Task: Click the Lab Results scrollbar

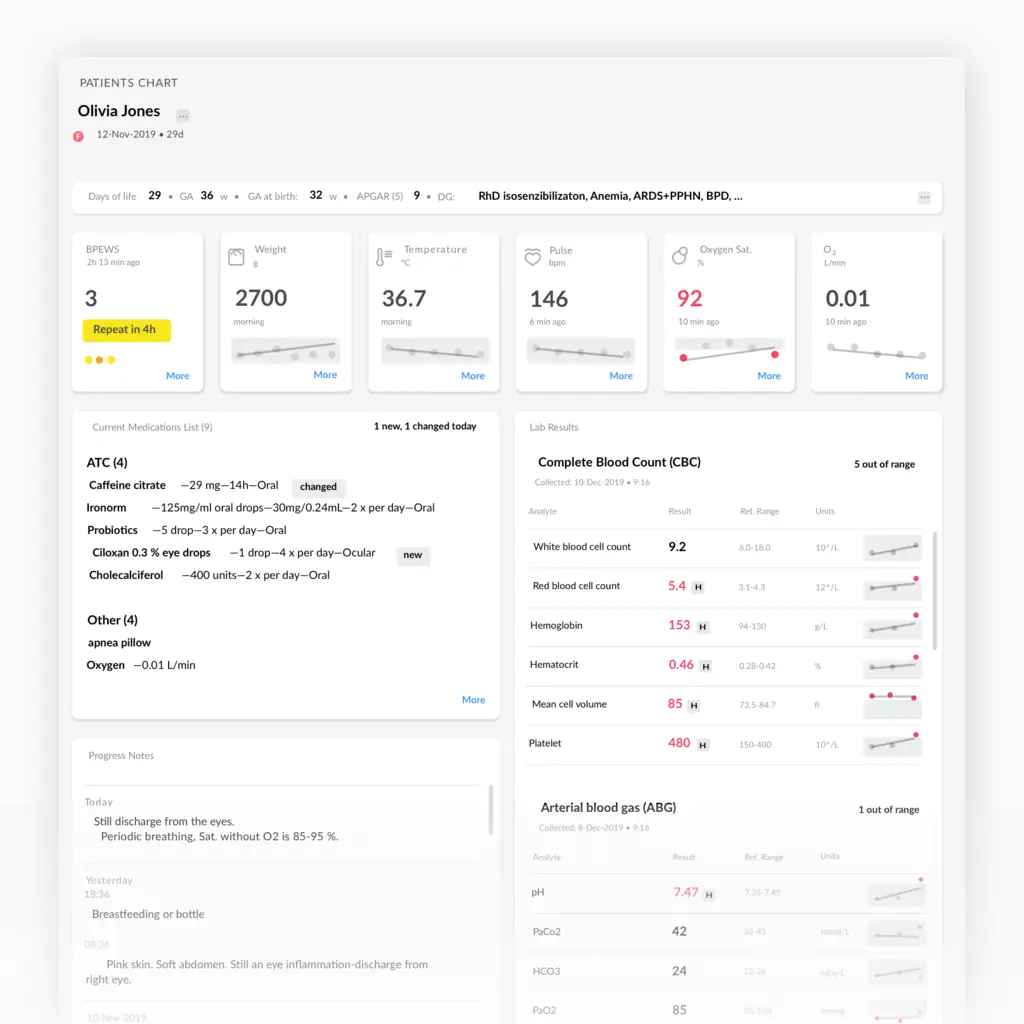Action: pyautogui.click(x=935, y=590)
